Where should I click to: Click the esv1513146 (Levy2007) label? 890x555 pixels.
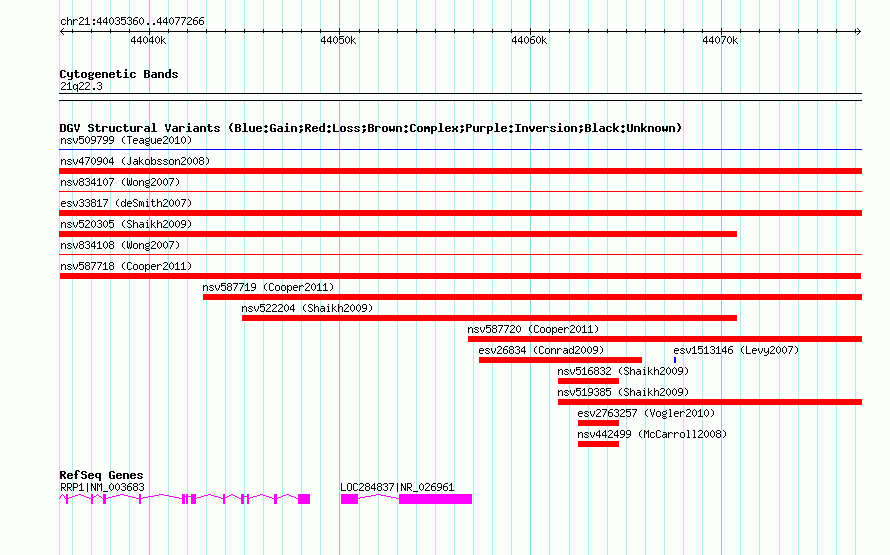point(736,350)
